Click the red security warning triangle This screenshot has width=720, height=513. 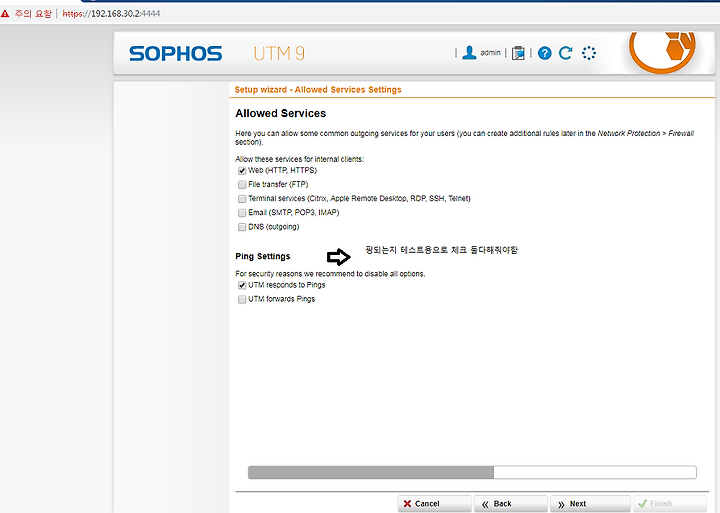[5, 14]
